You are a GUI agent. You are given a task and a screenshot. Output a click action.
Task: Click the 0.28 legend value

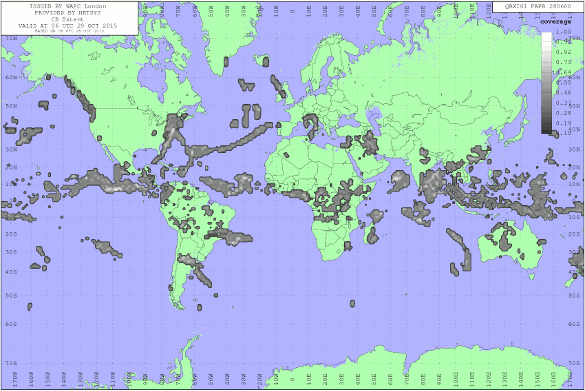[563, 113]
